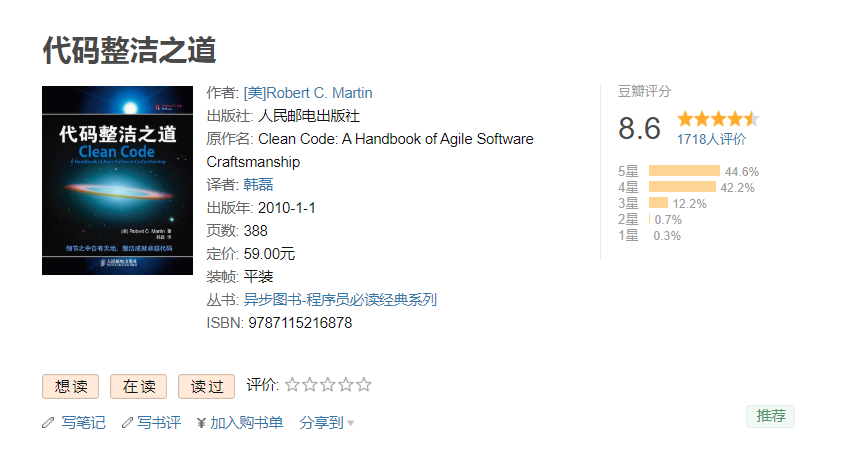850x473 pixels.
Task: Click the 在读 button
Action: tap(138, 386)
